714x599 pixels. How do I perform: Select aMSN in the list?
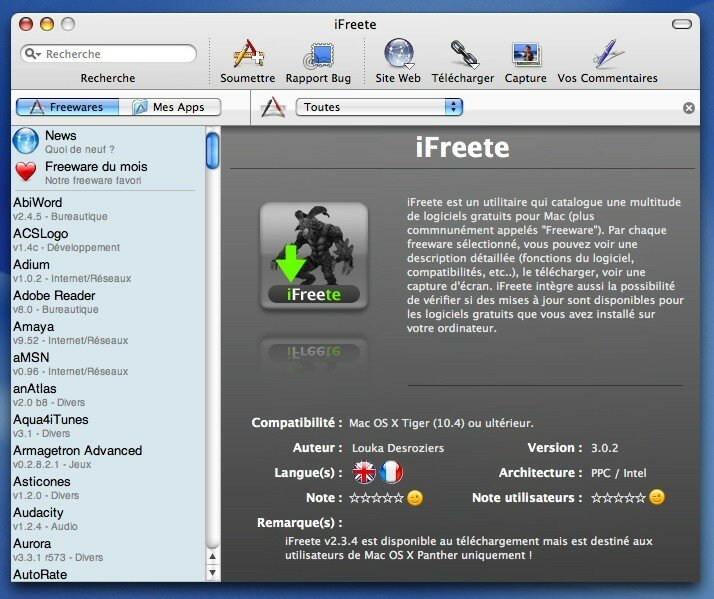108,364
